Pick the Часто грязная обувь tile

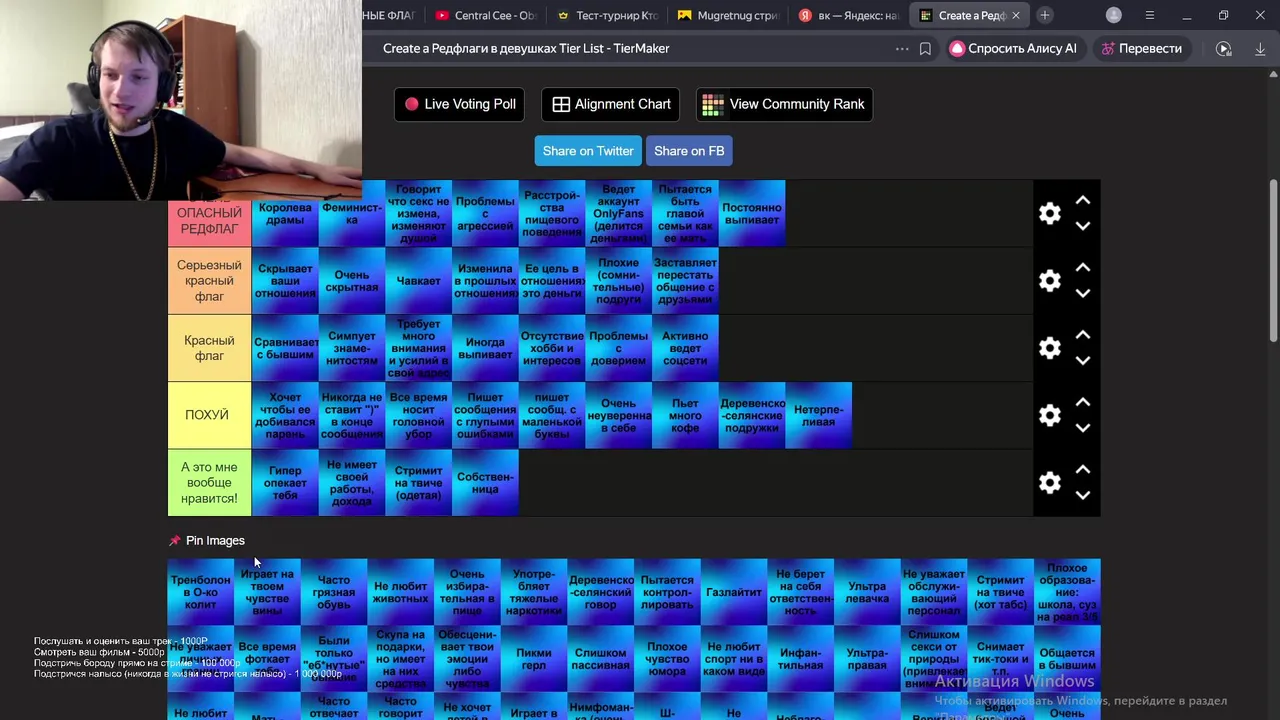pyautogui.click(x=334, y=592)
